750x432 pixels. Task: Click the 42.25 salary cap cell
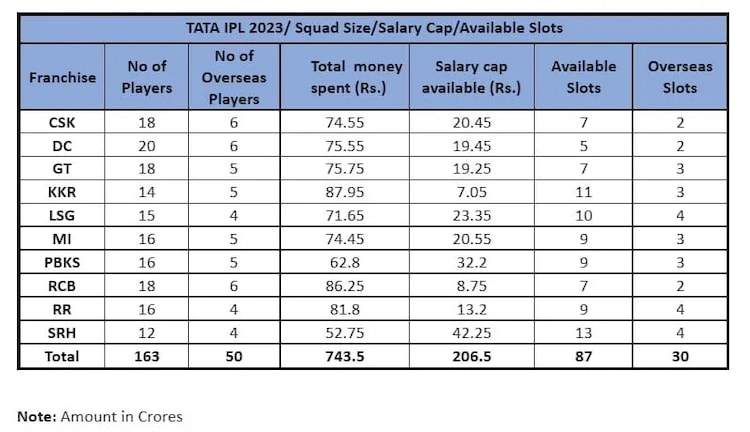coord(471,330)
